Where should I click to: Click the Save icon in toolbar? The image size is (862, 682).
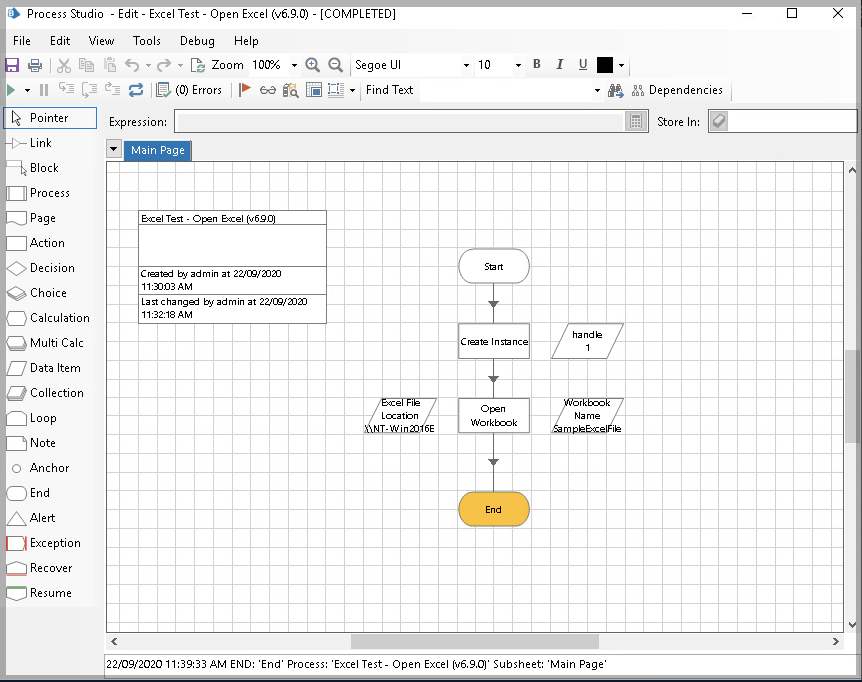click(x=12, y=65)
